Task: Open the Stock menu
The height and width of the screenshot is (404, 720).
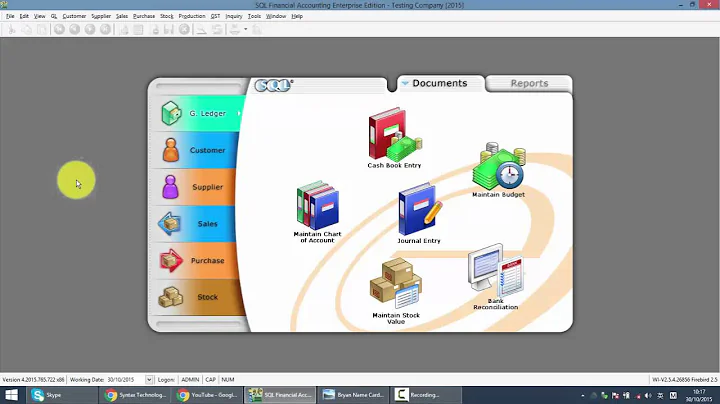Action: [167, 16]
